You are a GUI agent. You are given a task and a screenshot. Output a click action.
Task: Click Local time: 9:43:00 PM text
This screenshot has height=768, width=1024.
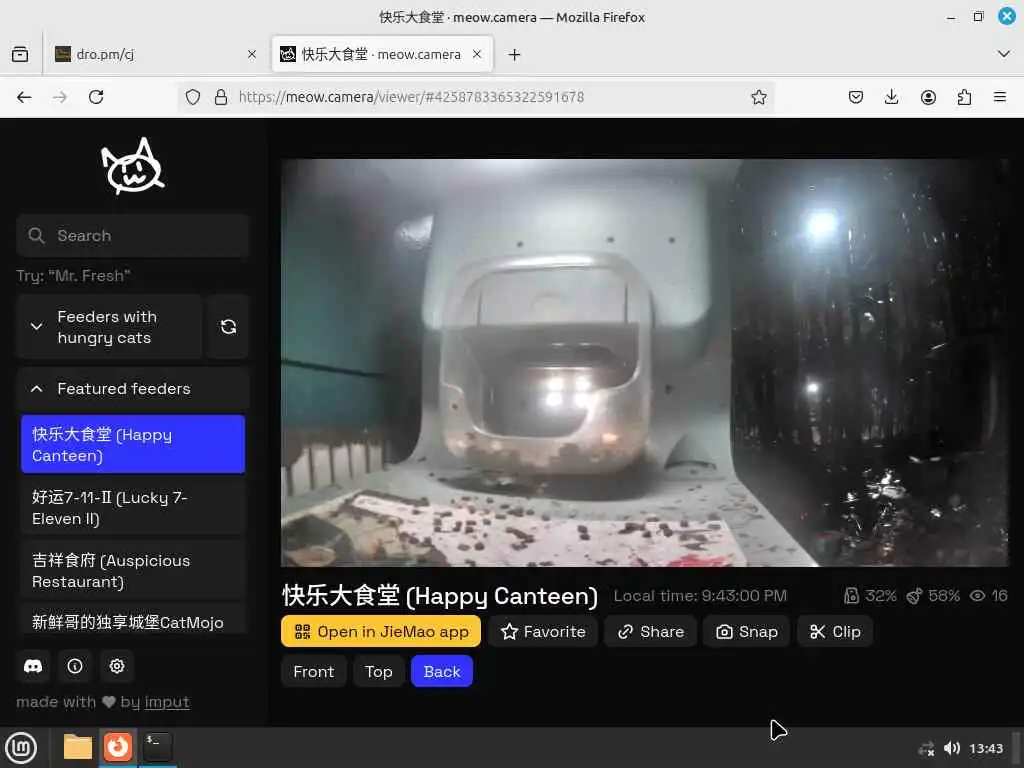pyautogui.click(x=699, y=596)
